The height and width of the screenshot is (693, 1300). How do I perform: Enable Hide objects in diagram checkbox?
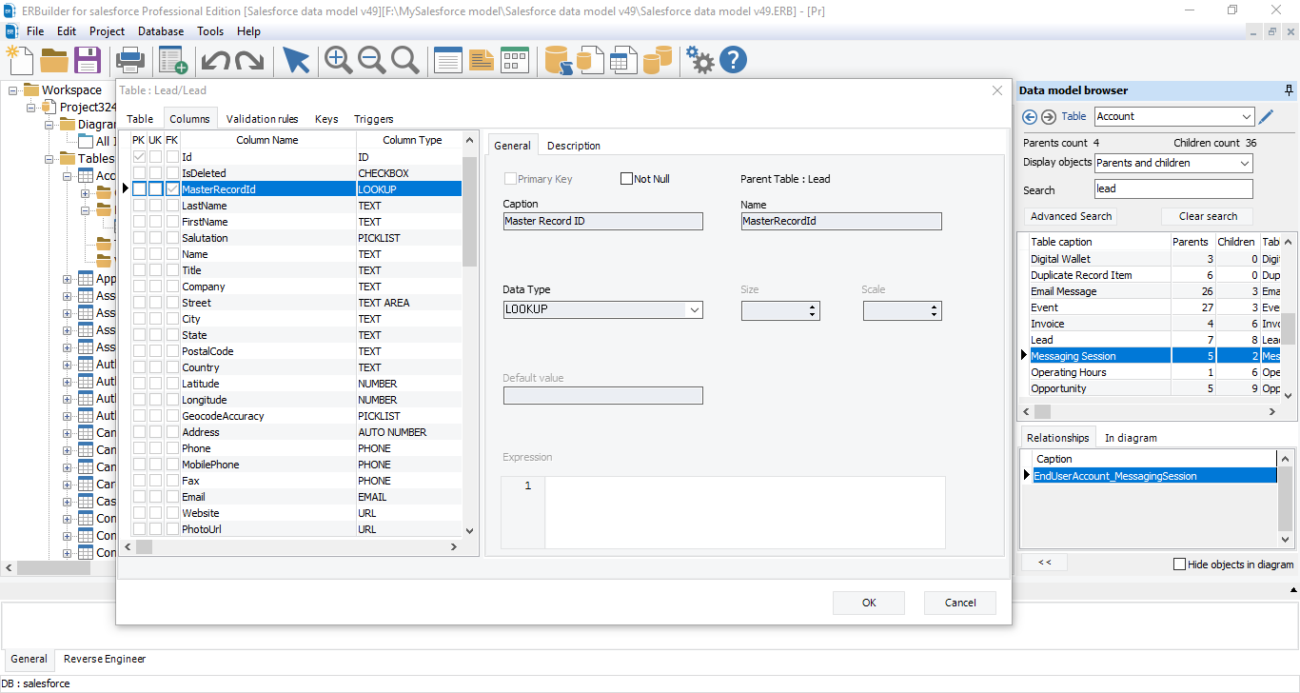click(1179, 564)
